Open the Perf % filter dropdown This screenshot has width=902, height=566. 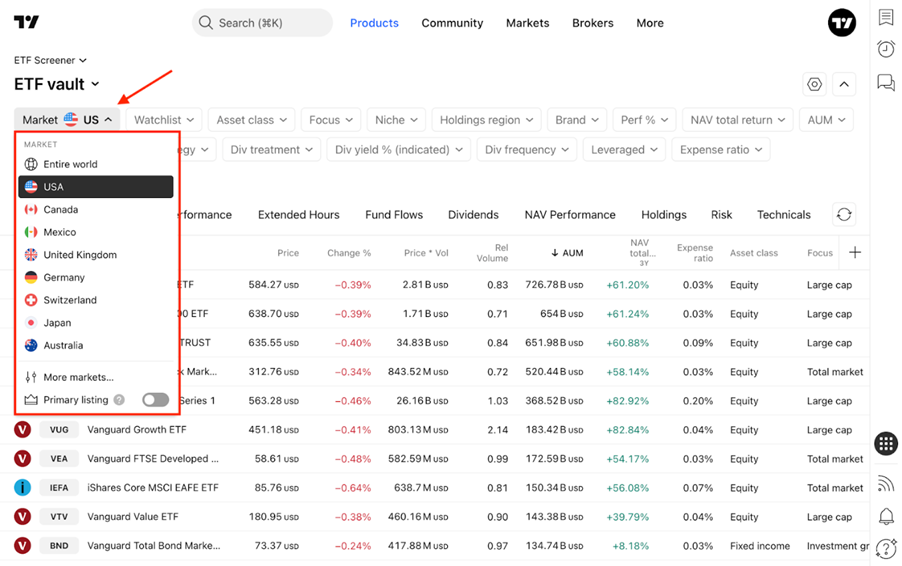coord(644,120)
